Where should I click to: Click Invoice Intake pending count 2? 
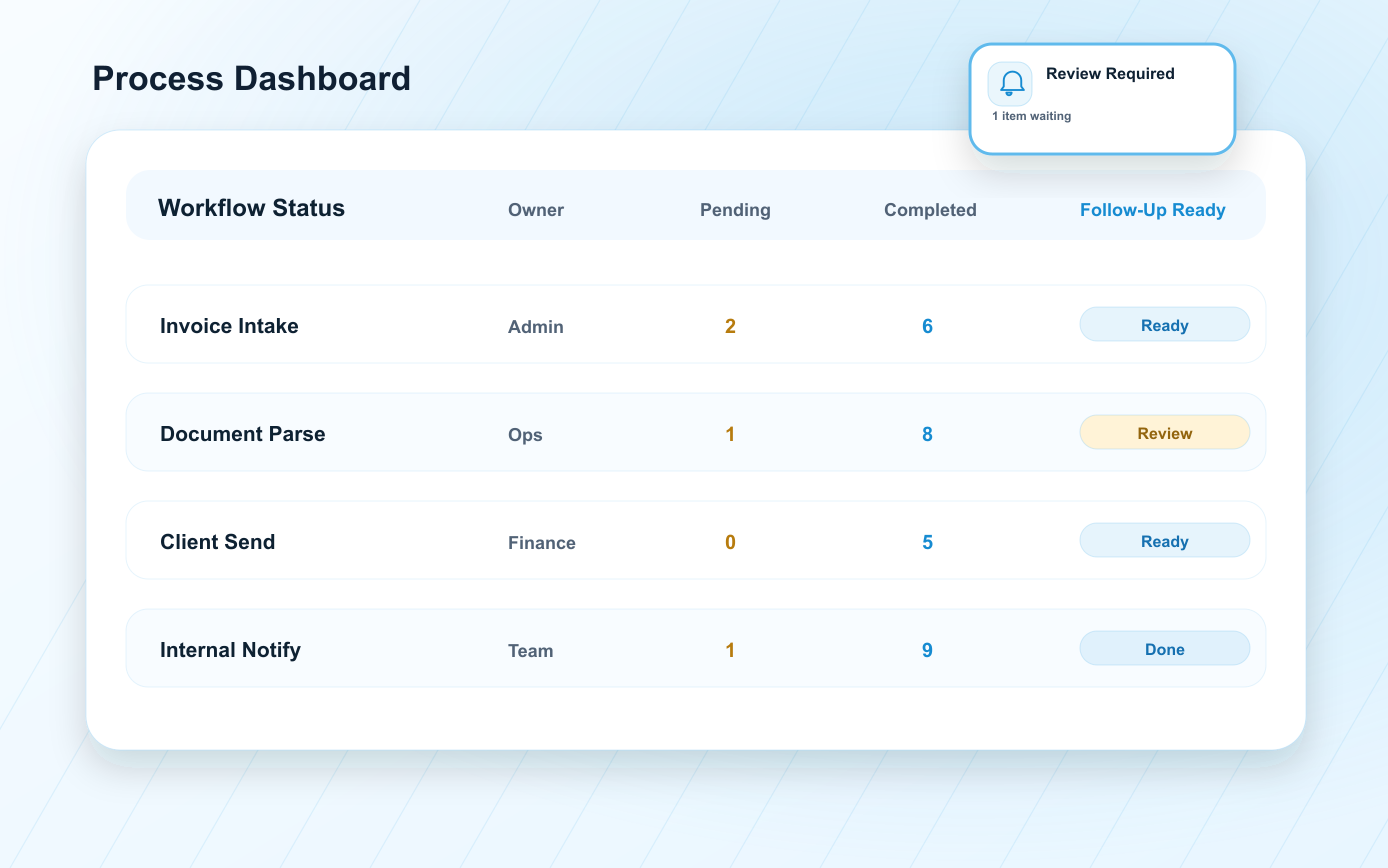pyautogui.click(x=730, y=326)
